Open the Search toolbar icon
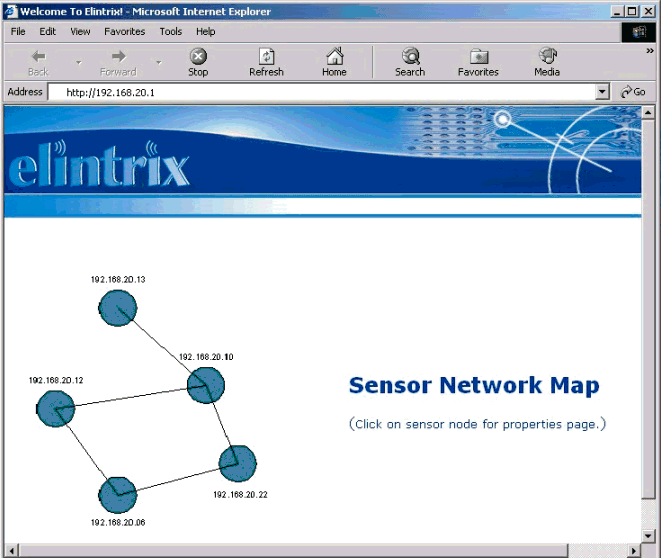Viewport: 661px width, 558px height. point(410,62)
